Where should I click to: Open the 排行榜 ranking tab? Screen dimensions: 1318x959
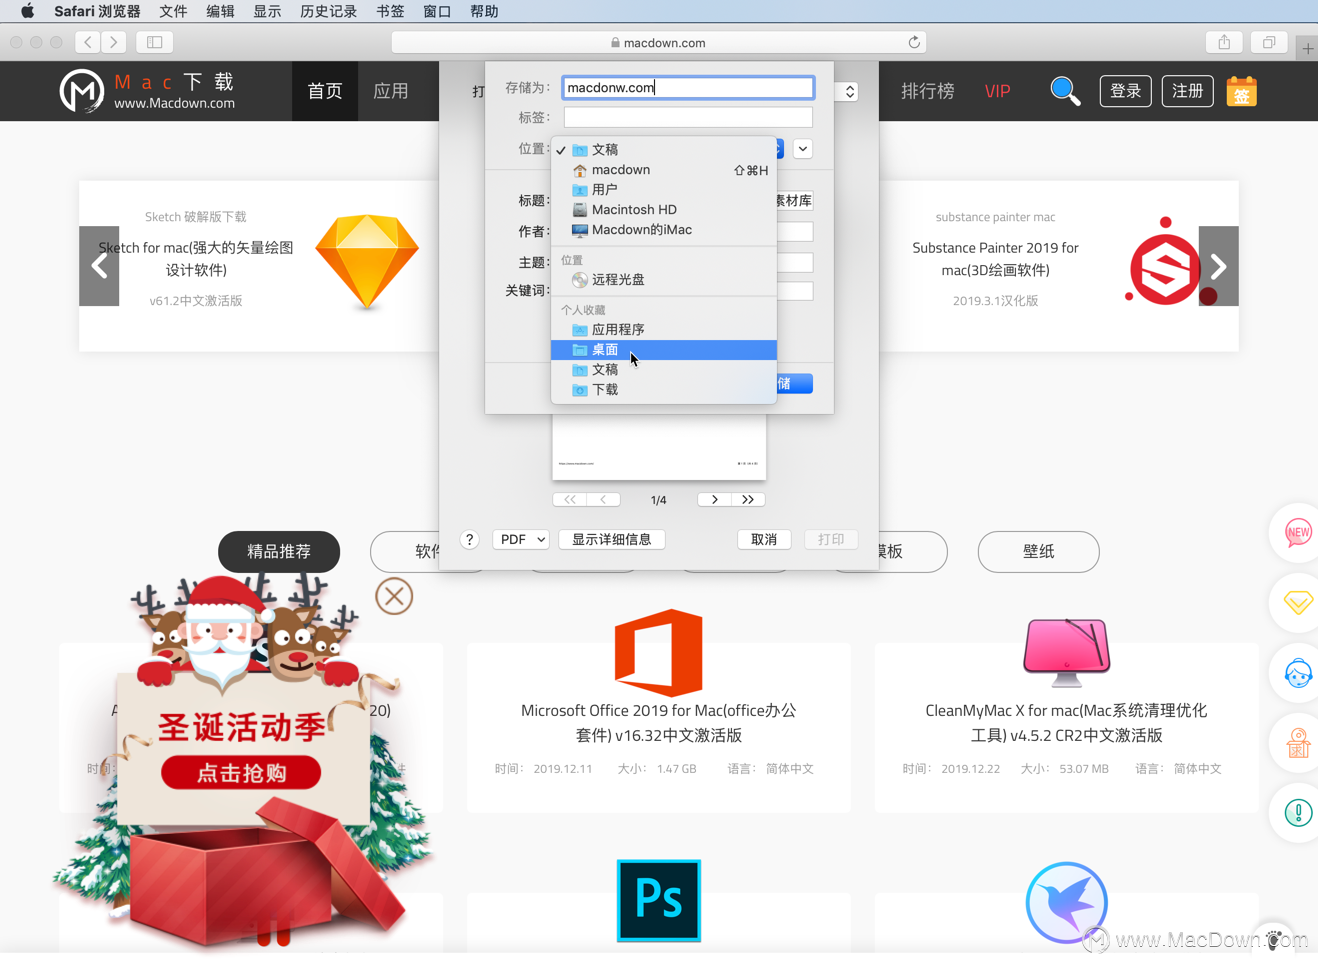coord(928,91)
